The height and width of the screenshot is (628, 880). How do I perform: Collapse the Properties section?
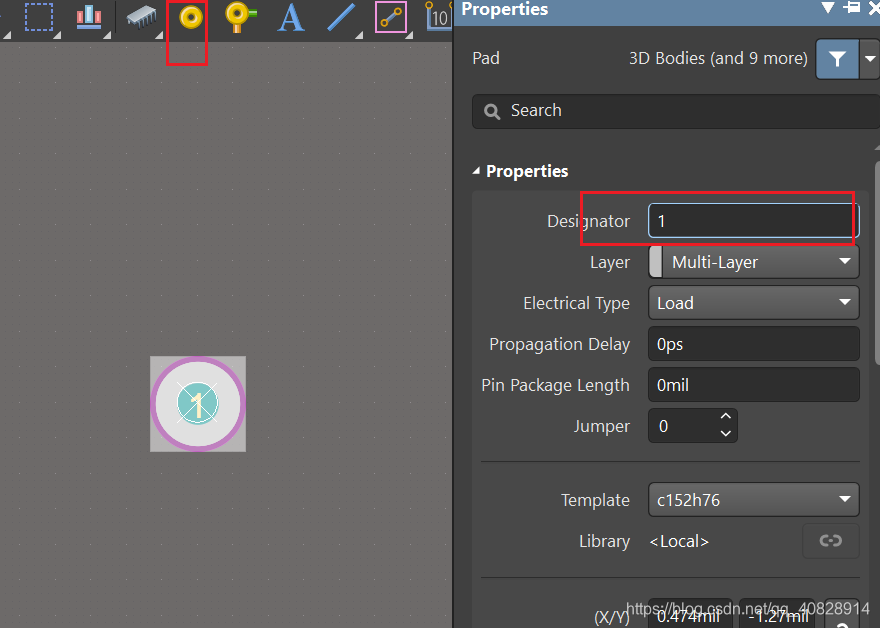click(476, 171)
